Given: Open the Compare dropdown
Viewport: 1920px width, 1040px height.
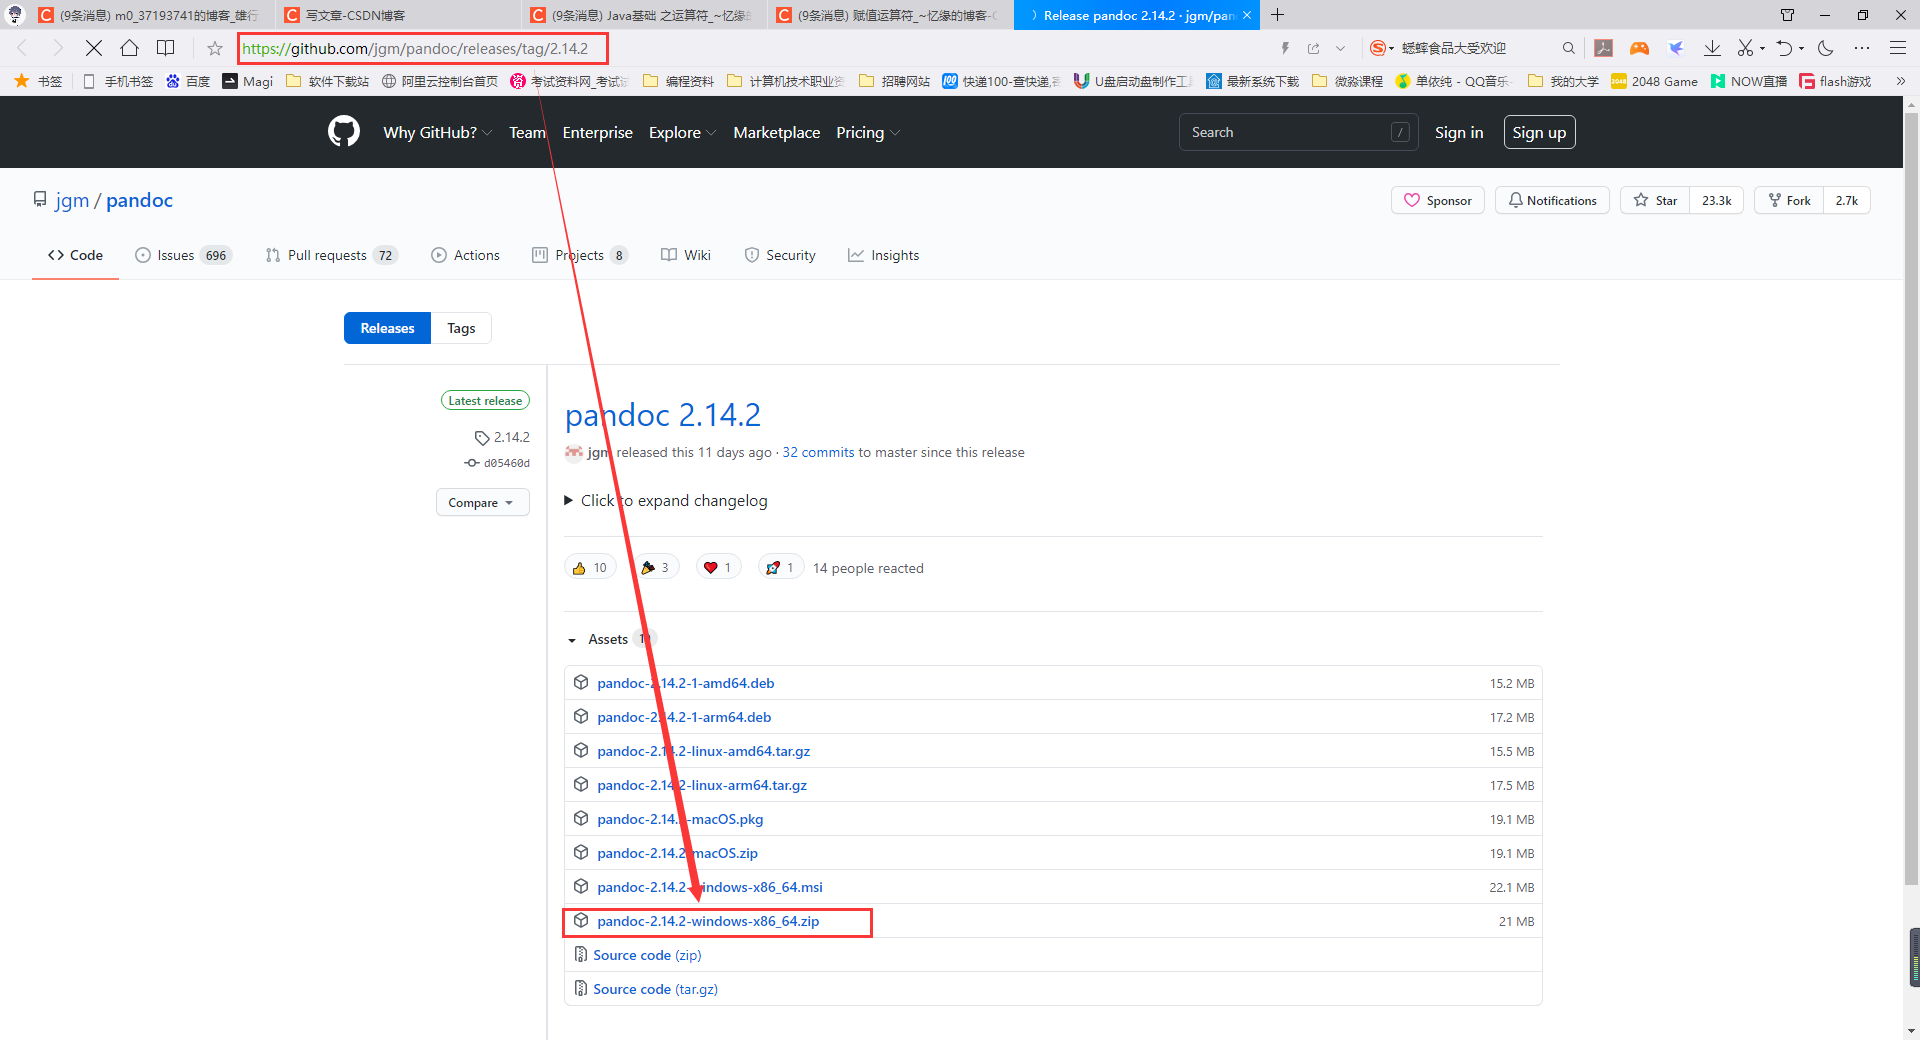Looking at the screenshot, I should (x=482, y=502).
